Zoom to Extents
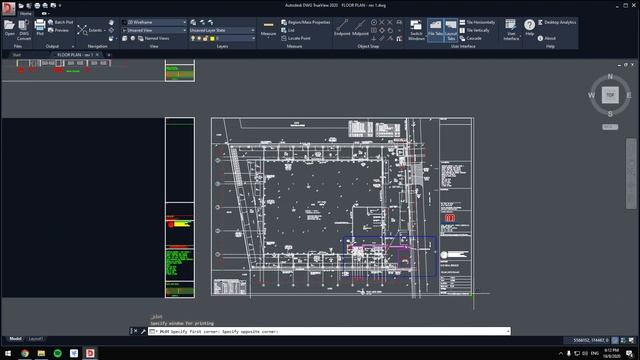 tap(90, 30)
